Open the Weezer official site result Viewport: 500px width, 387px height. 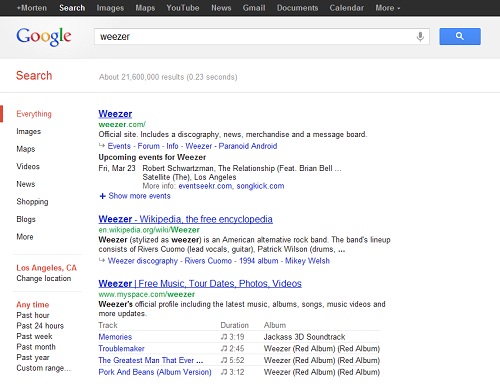coord(115,114)
